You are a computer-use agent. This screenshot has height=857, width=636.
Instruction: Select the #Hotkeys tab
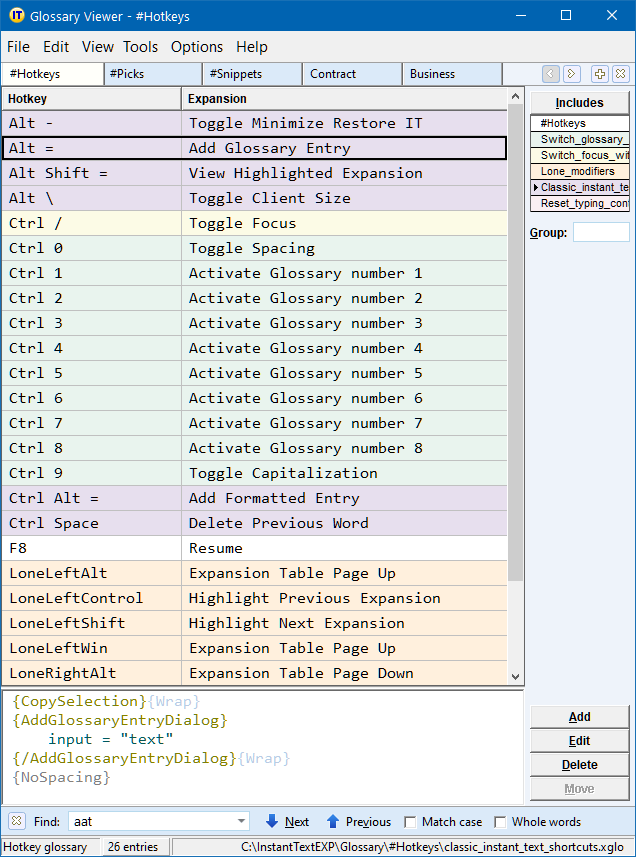[52, 74]
